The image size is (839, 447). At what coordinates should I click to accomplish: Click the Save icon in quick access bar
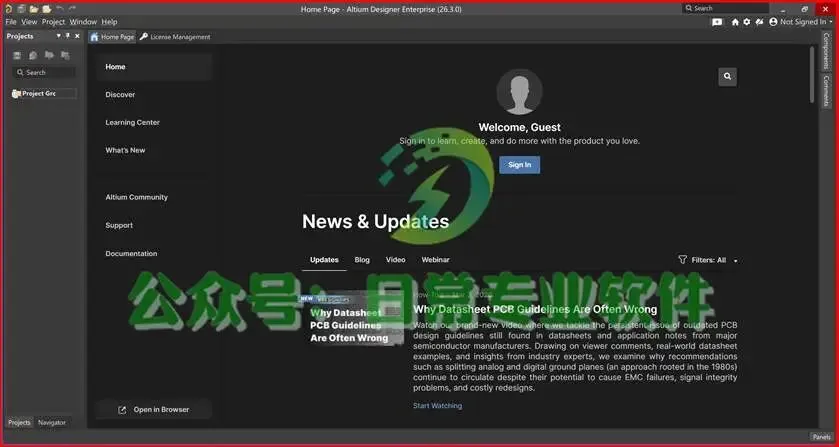(x=21, y=9)
